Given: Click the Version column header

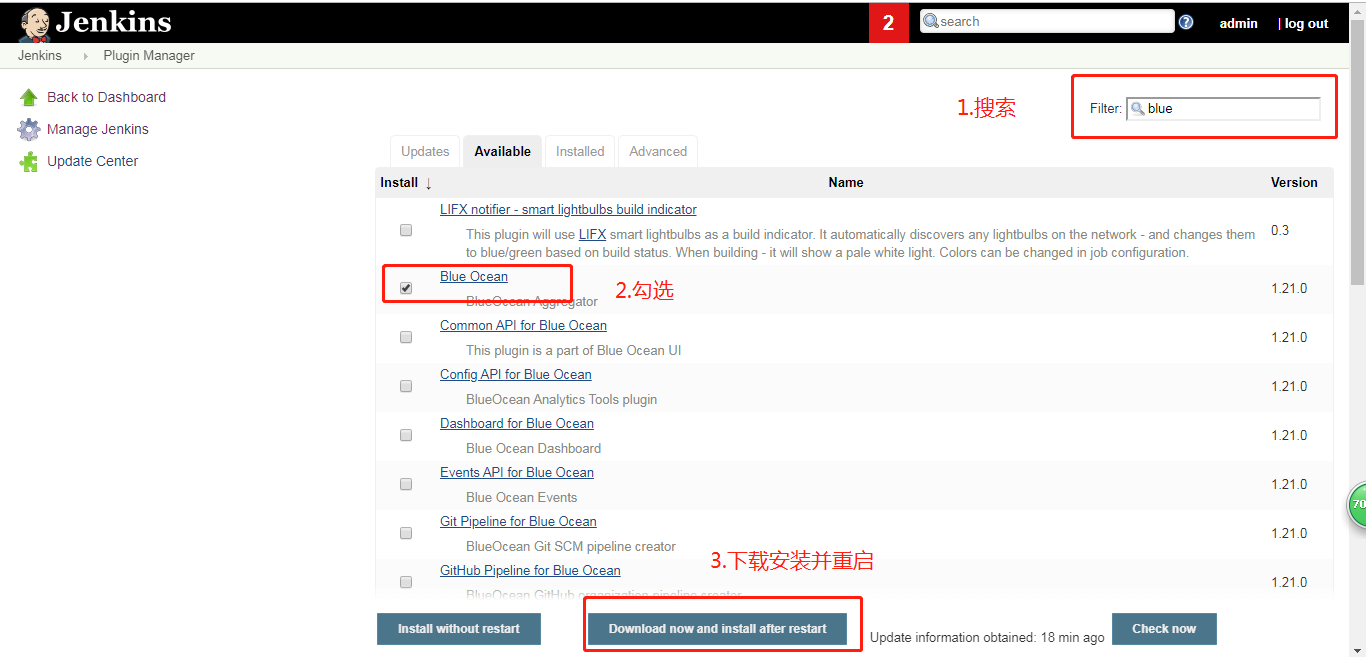Looking at the screenshot, I should (1294, 183).
